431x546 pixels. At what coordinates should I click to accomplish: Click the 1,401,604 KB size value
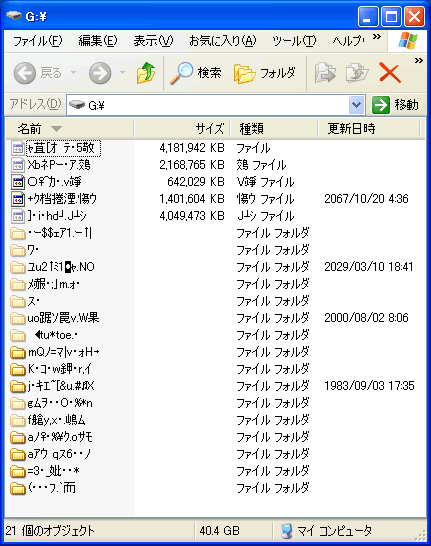[x=192, y=199]
